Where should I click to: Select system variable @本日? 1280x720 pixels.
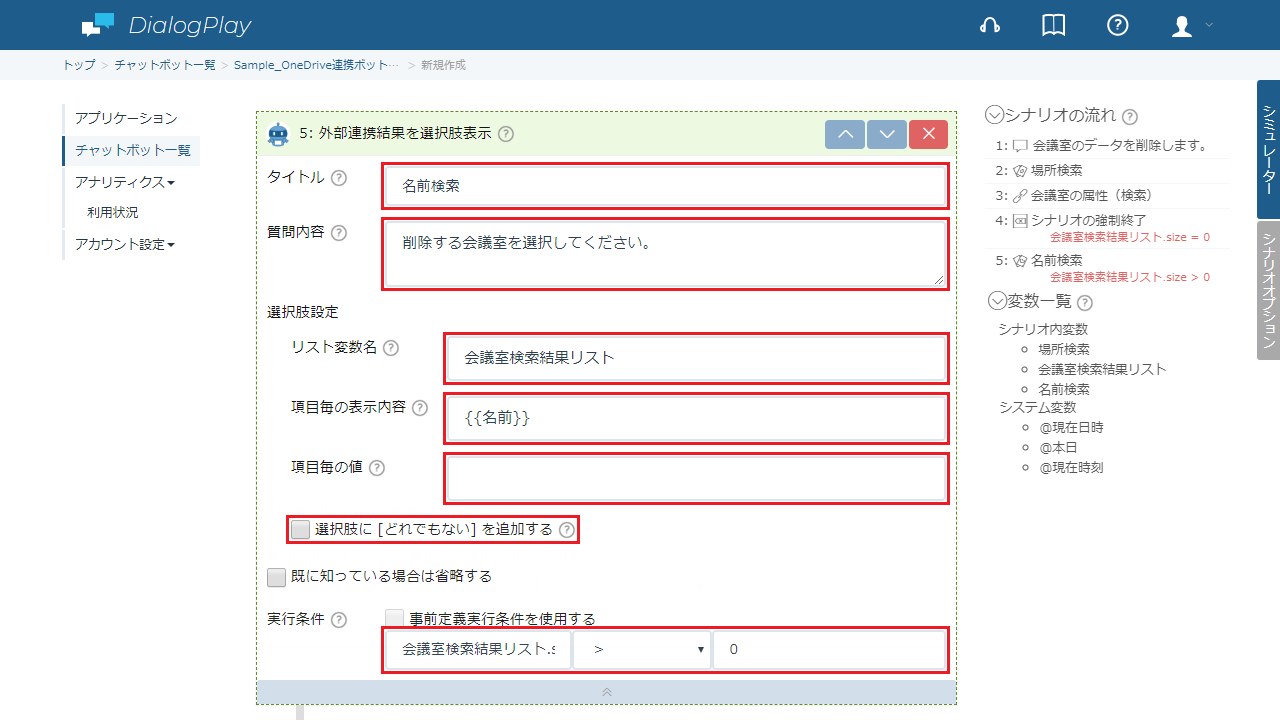(1058, 447)
